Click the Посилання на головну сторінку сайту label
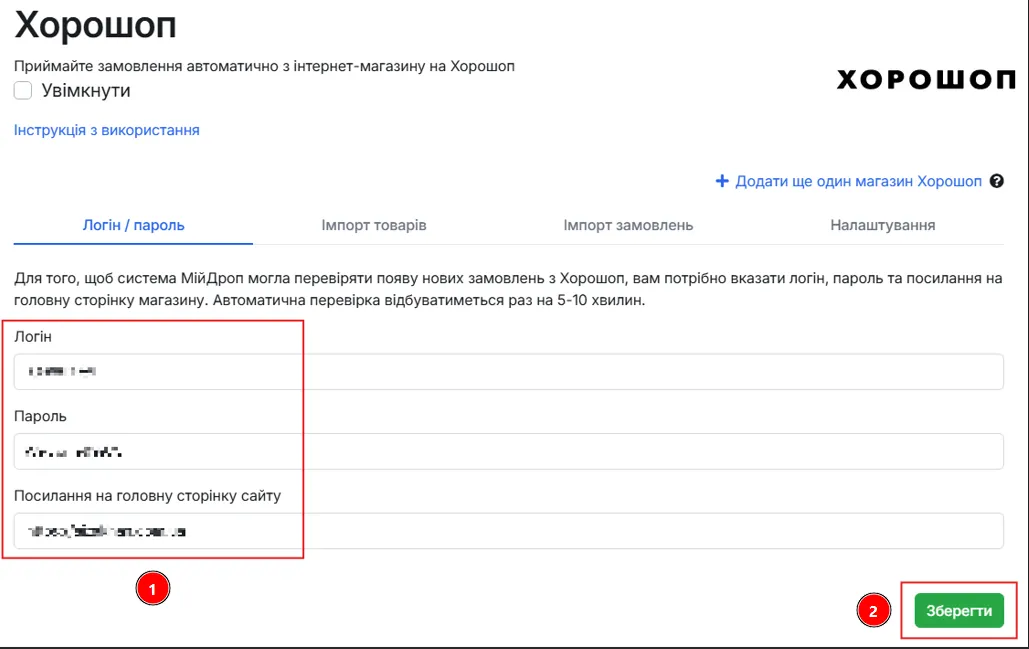The image size is (1029, 649). pyautogui.click(x=147, y=495)
